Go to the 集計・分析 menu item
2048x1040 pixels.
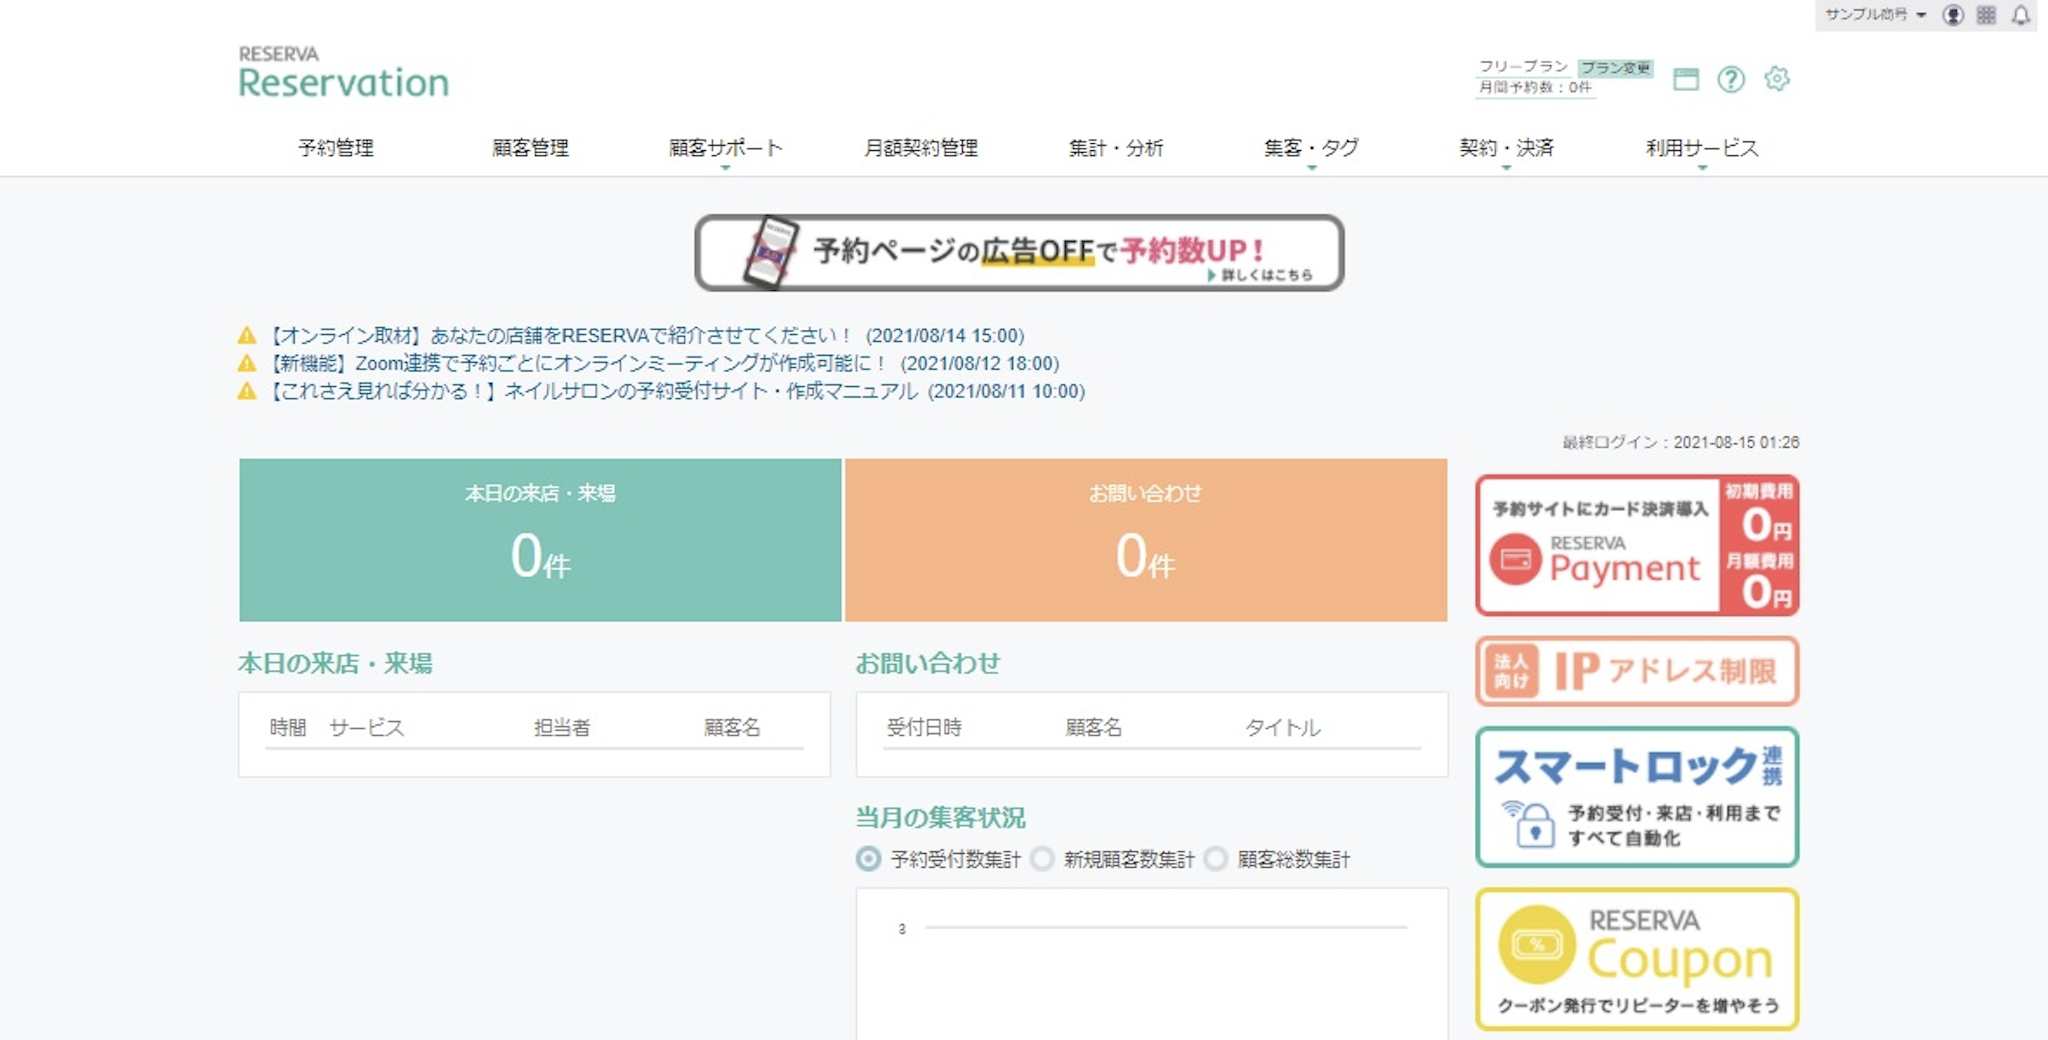point(1116,148)
